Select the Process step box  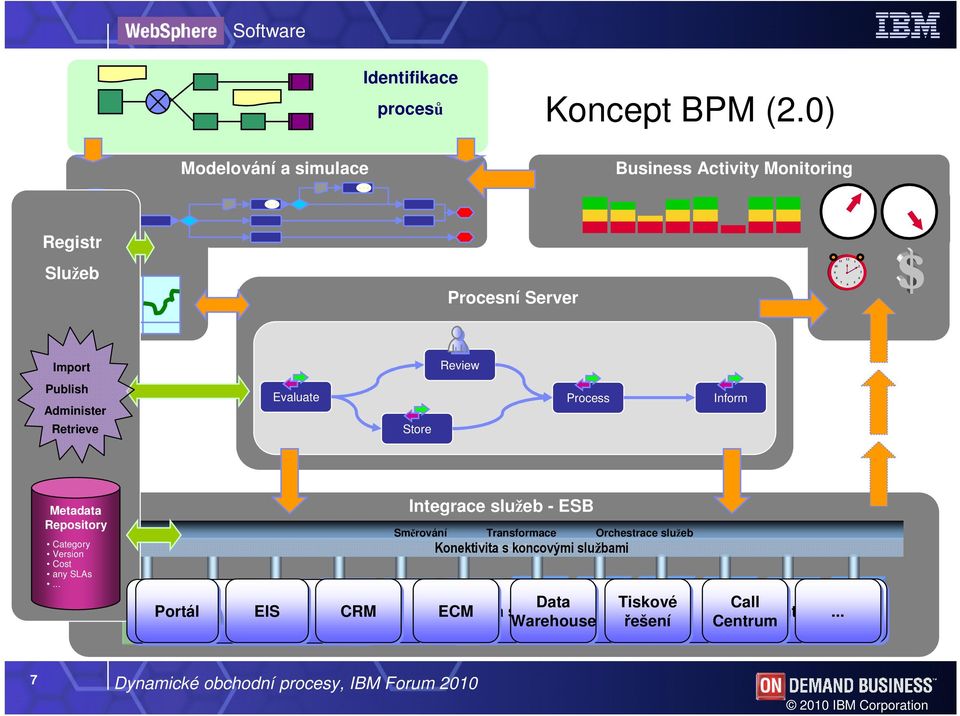point(588,398)
